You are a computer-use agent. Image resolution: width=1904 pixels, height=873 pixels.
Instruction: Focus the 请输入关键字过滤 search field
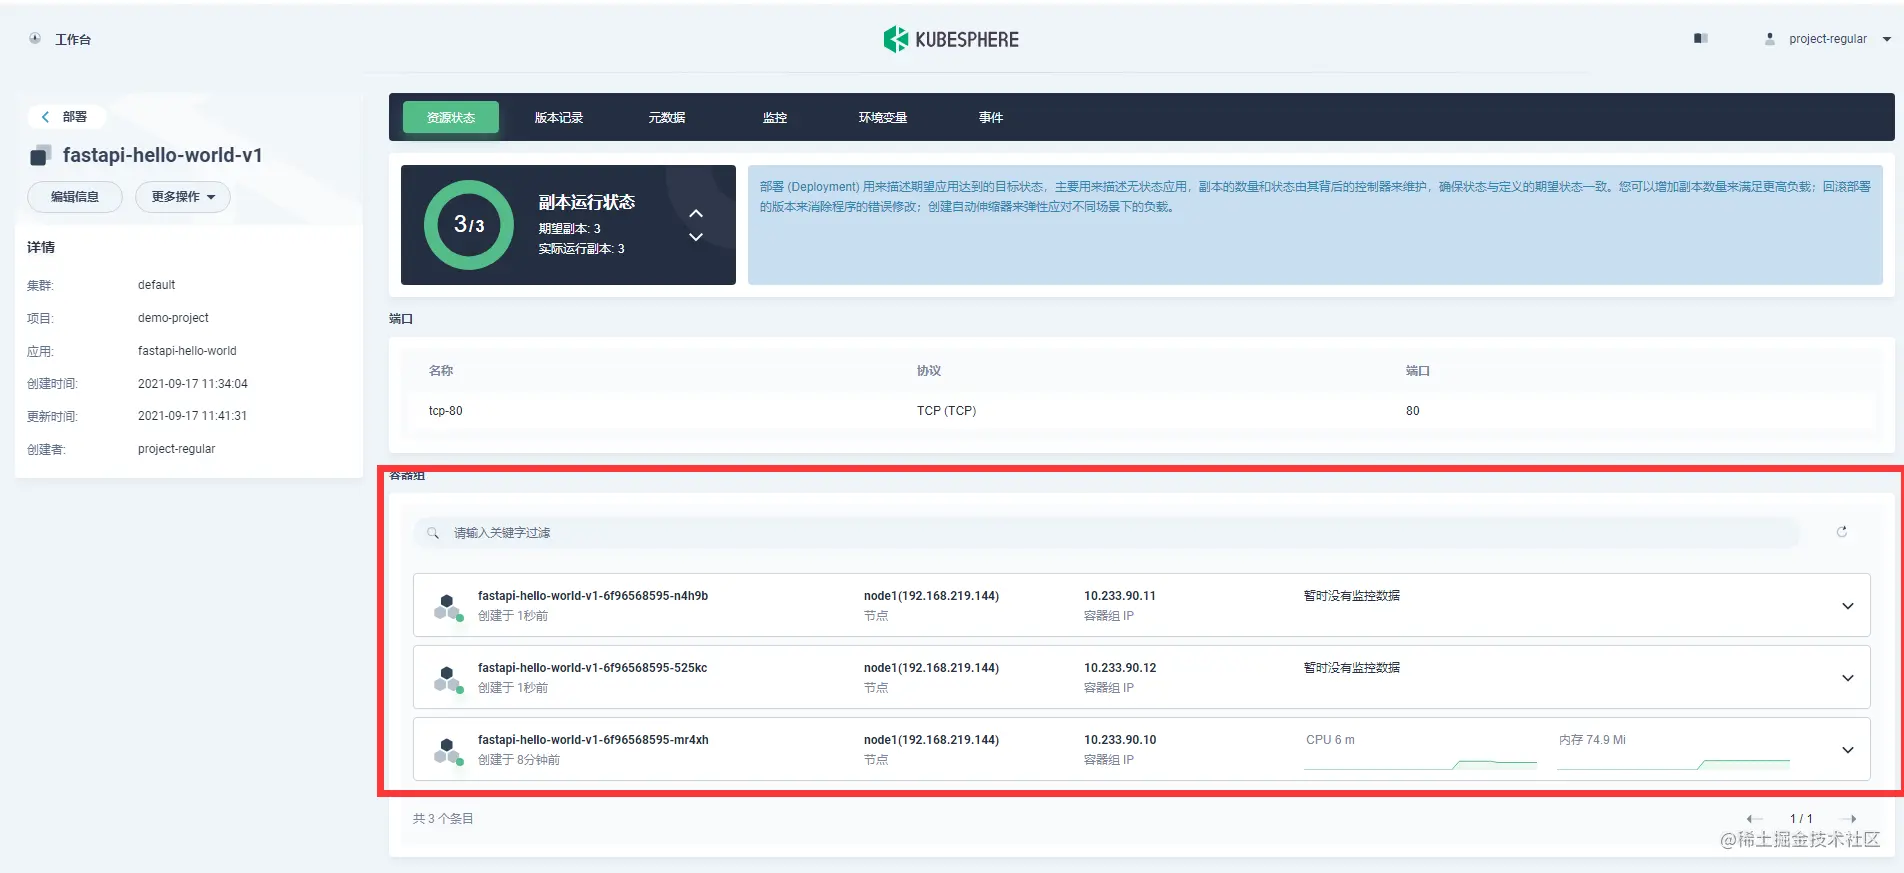[x=1106, y=533]
